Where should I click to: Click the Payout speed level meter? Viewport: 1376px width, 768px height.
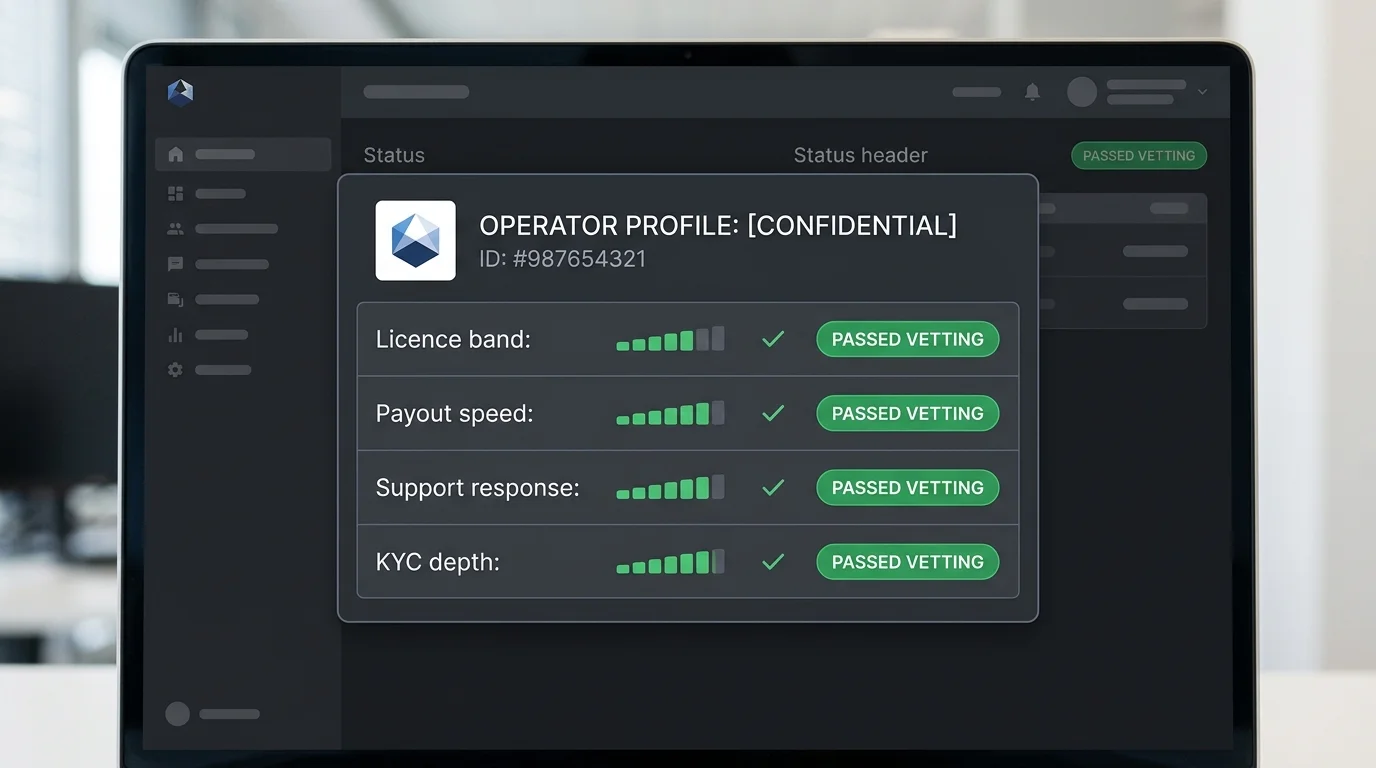[670, 413]
